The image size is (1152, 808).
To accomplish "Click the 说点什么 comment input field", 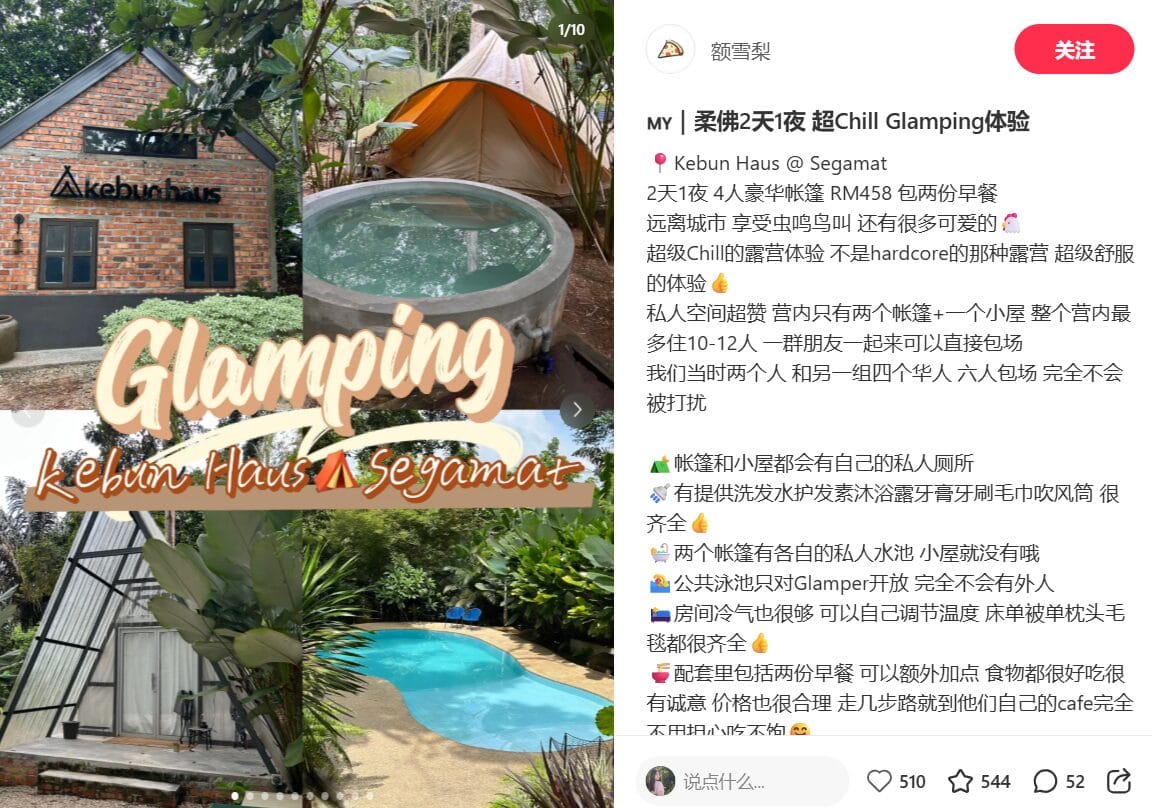I will coord(742,781).
